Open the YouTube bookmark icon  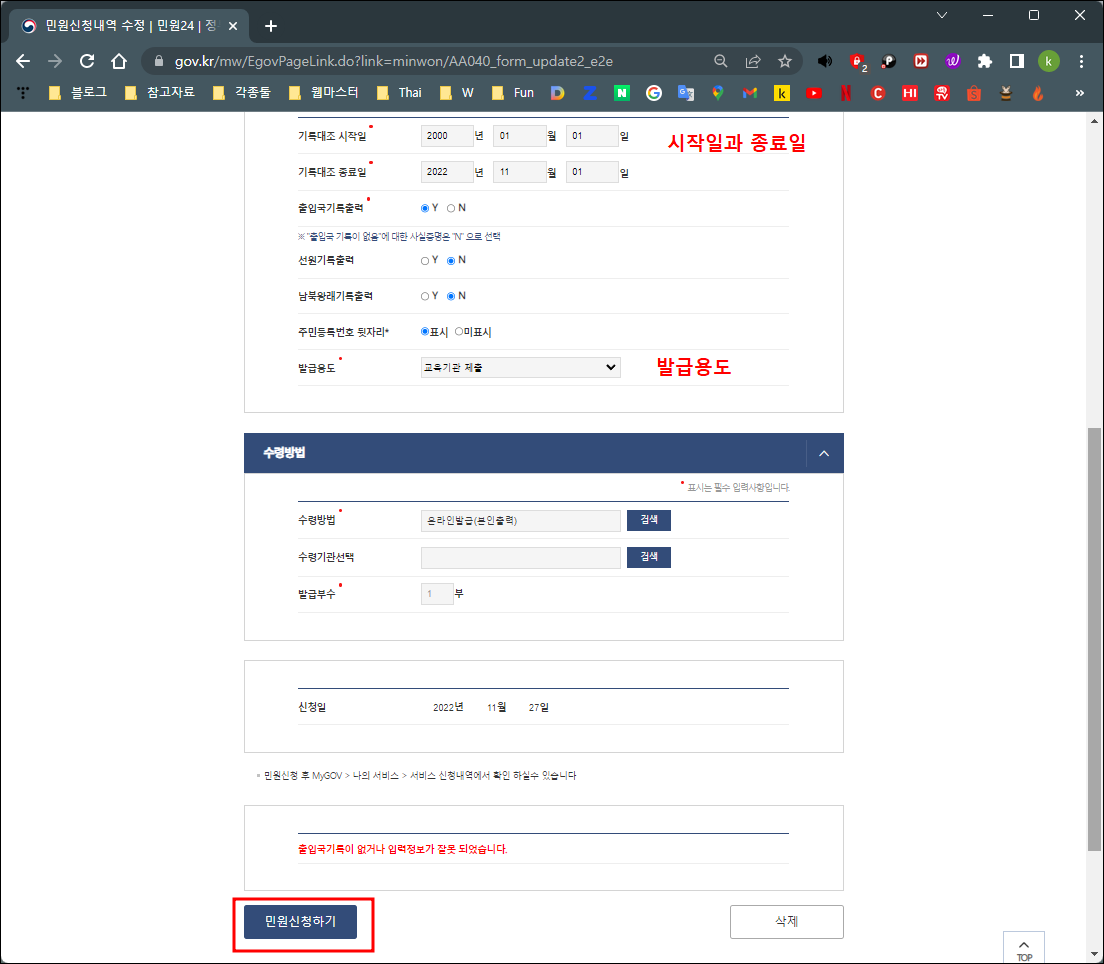point(814,93)
